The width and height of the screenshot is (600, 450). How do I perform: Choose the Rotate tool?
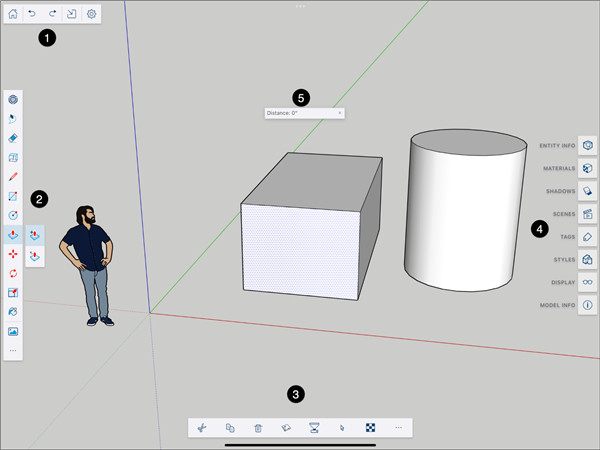coord(13,273)
